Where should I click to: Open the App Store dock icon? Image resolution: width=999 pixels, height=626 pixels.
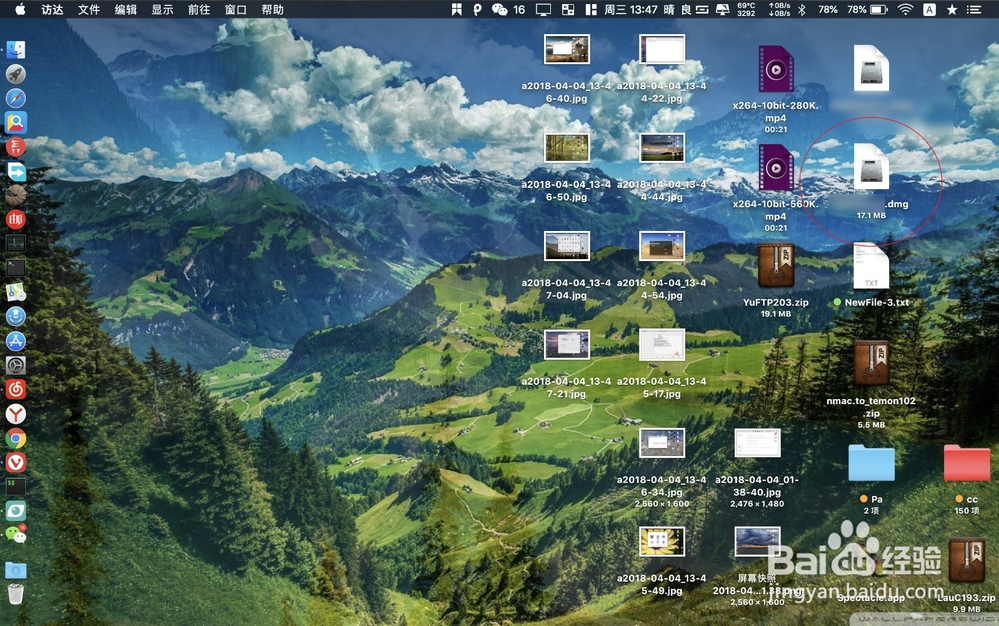click(x=16, y=341)
